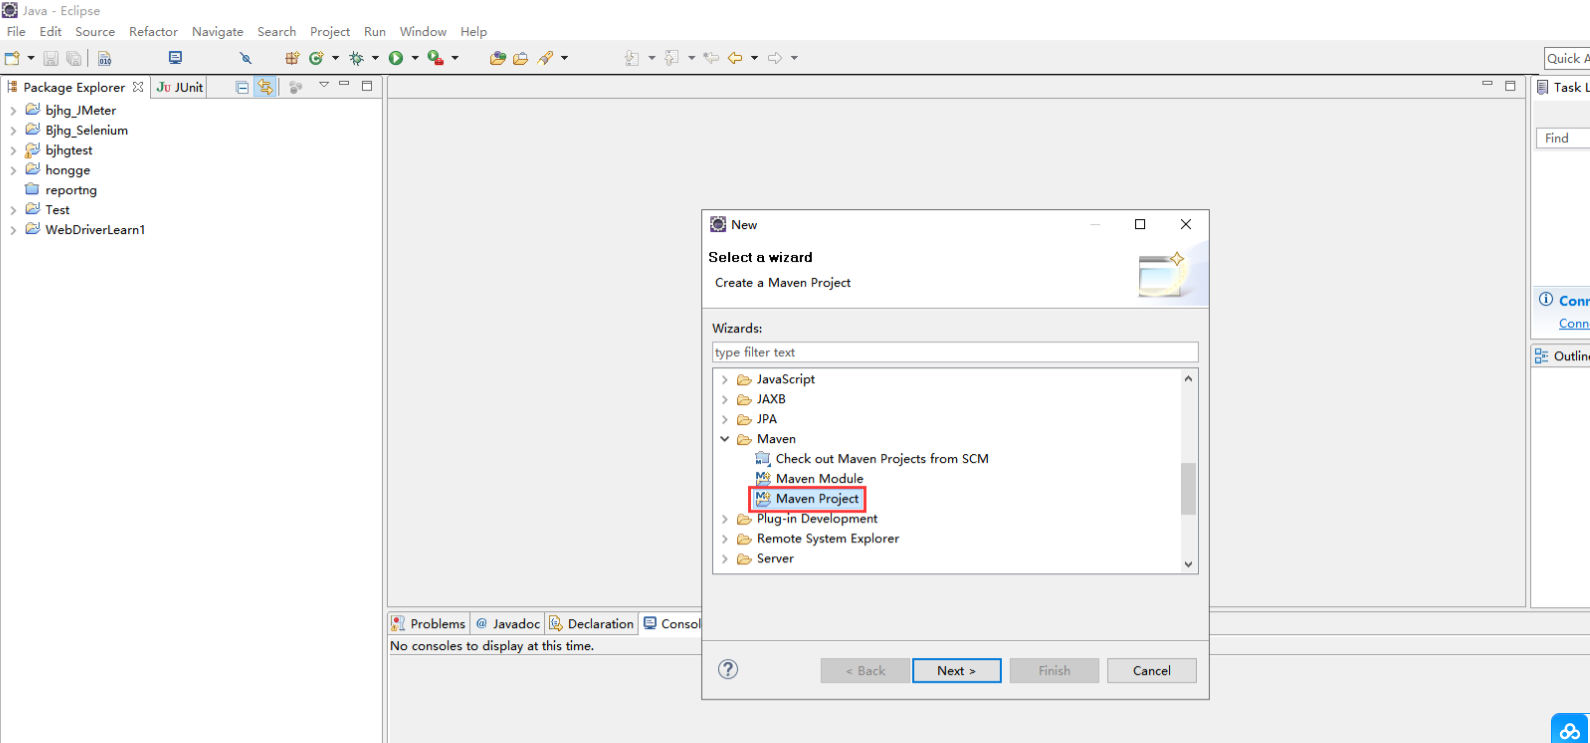Screen dimensions: 1590x743
Task: Expand the hongge project
Action: tap(13, 171)
